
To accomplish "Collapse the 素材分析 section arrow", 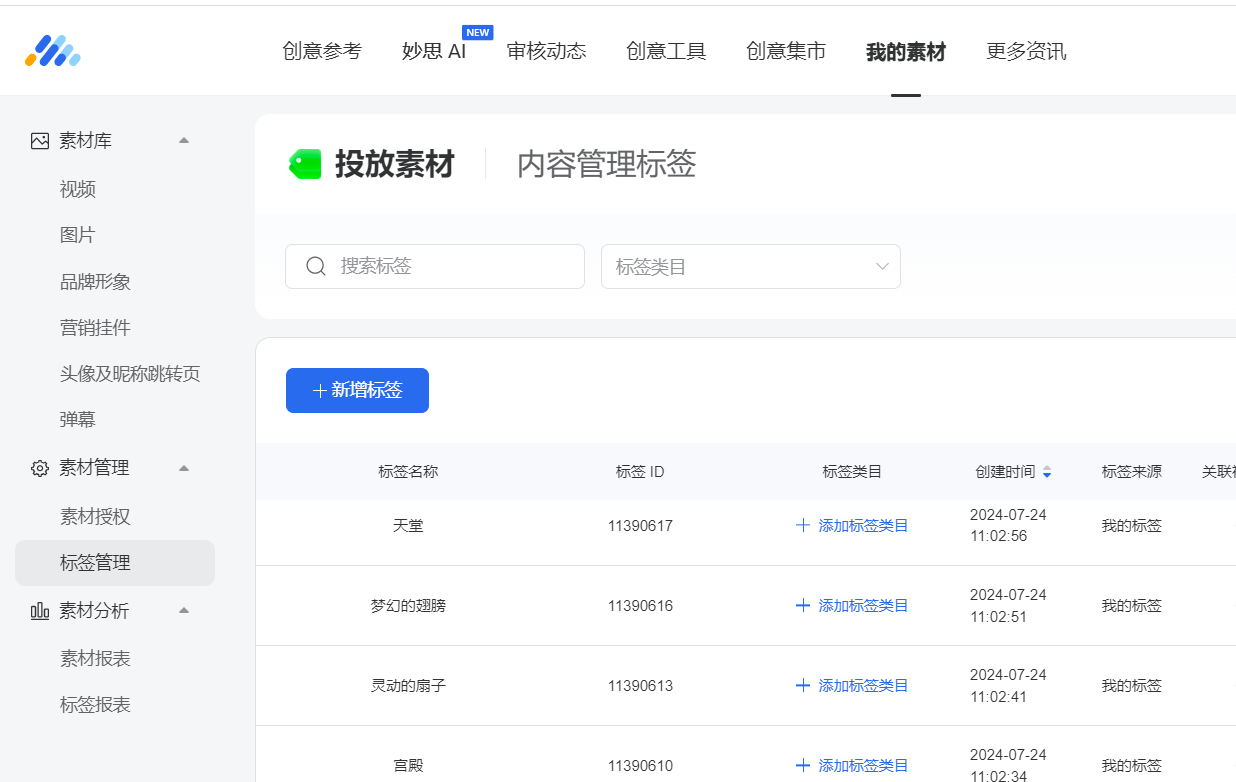I will coord(184,610).
